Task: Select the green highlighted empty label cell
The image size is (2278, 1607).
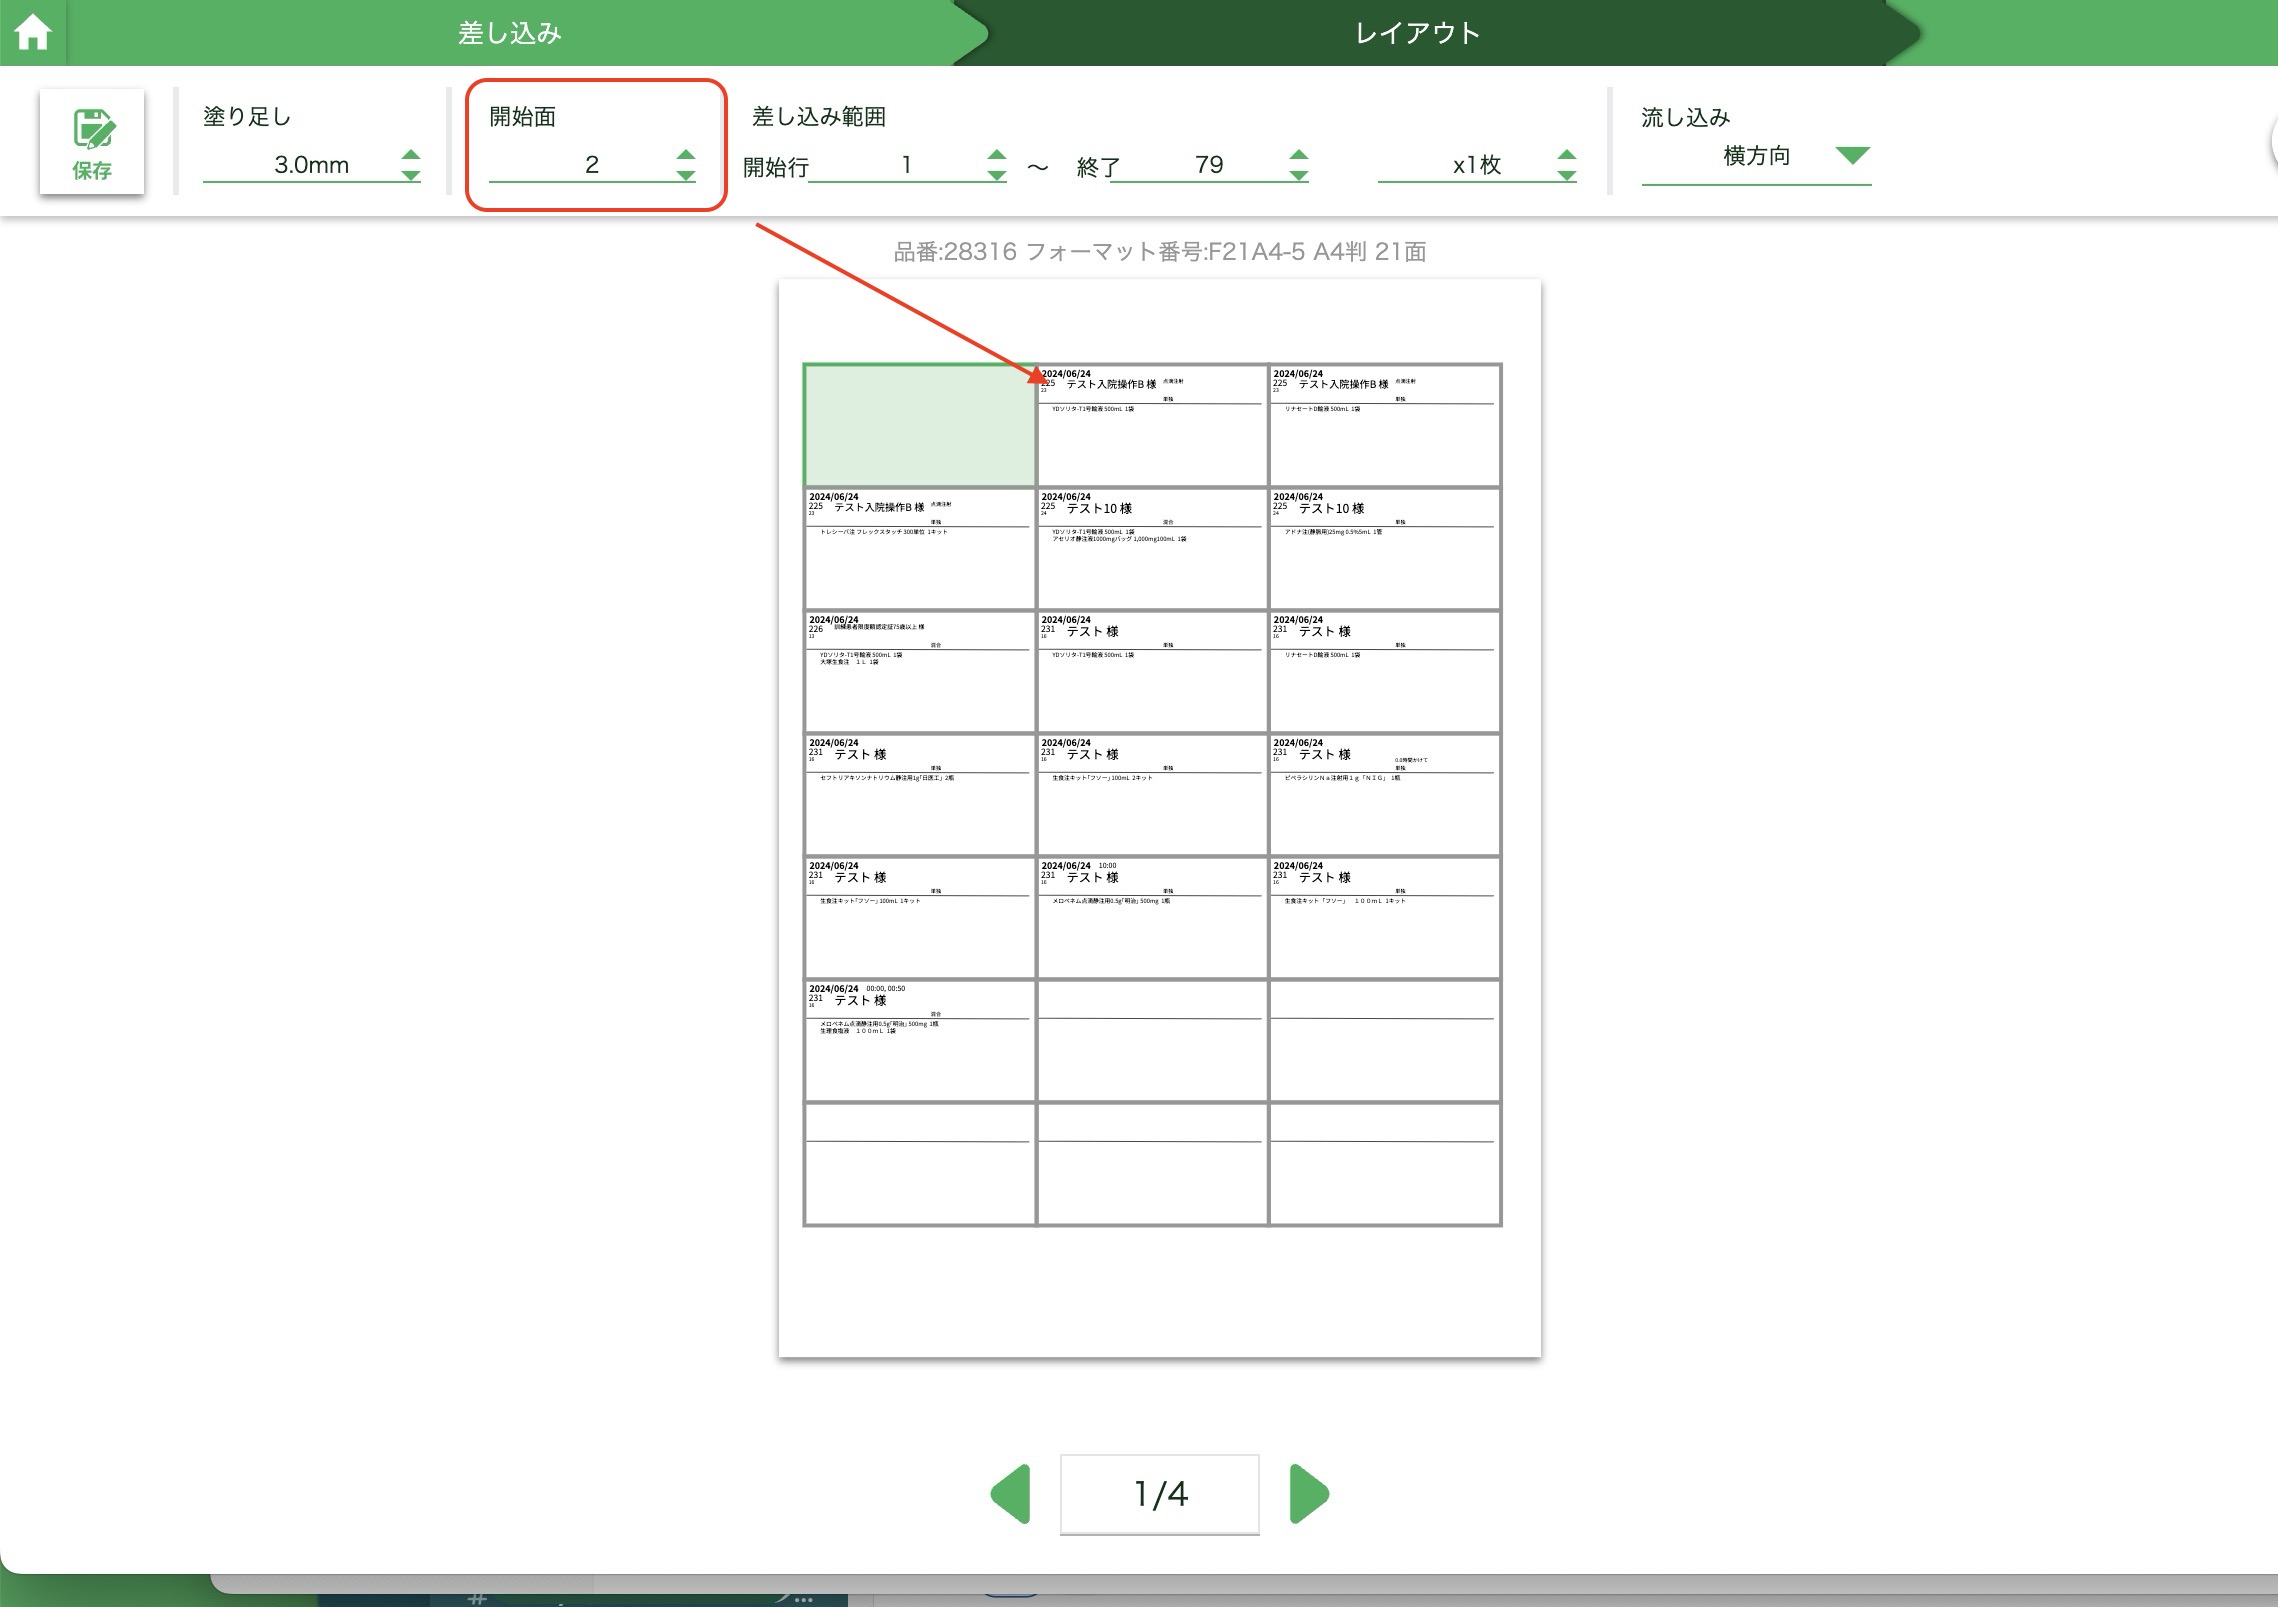Action: click(919, 425)
